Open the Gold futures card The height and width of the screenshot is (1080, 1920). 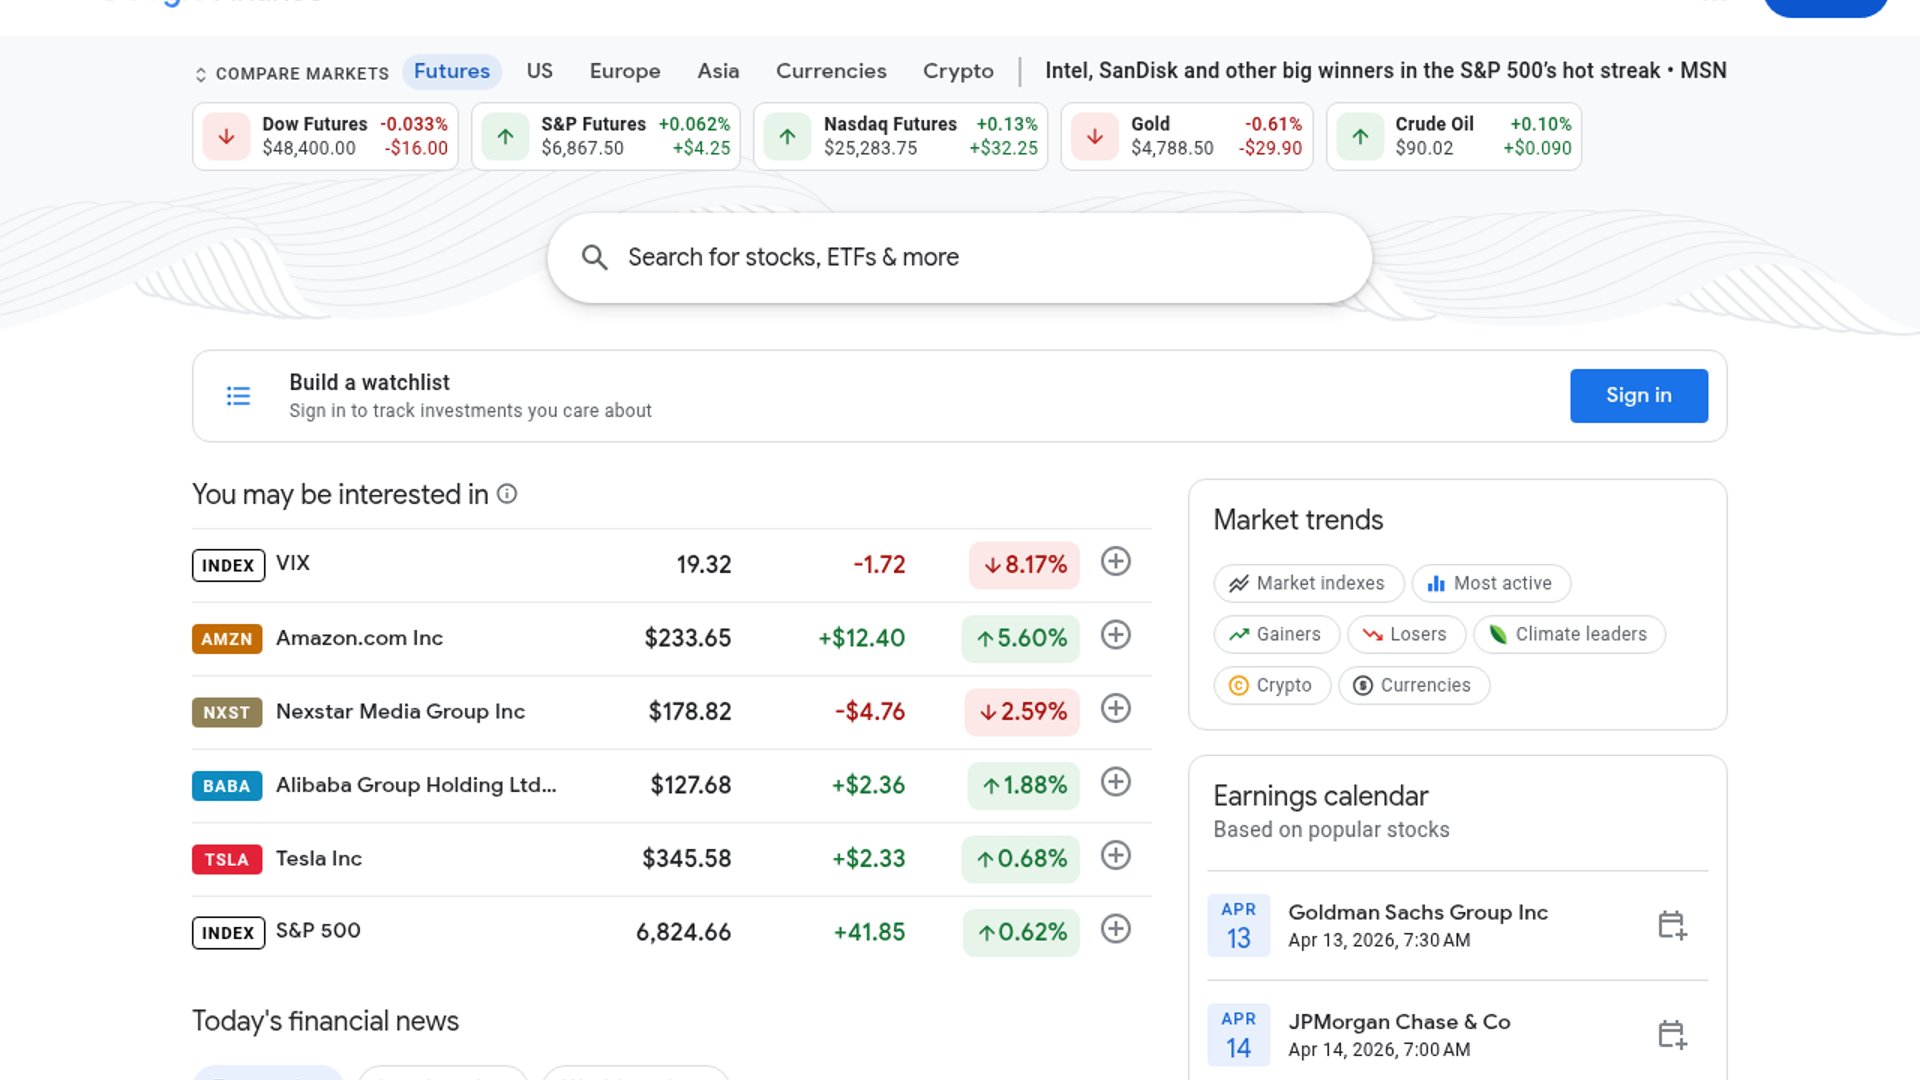coord(1186,136)
